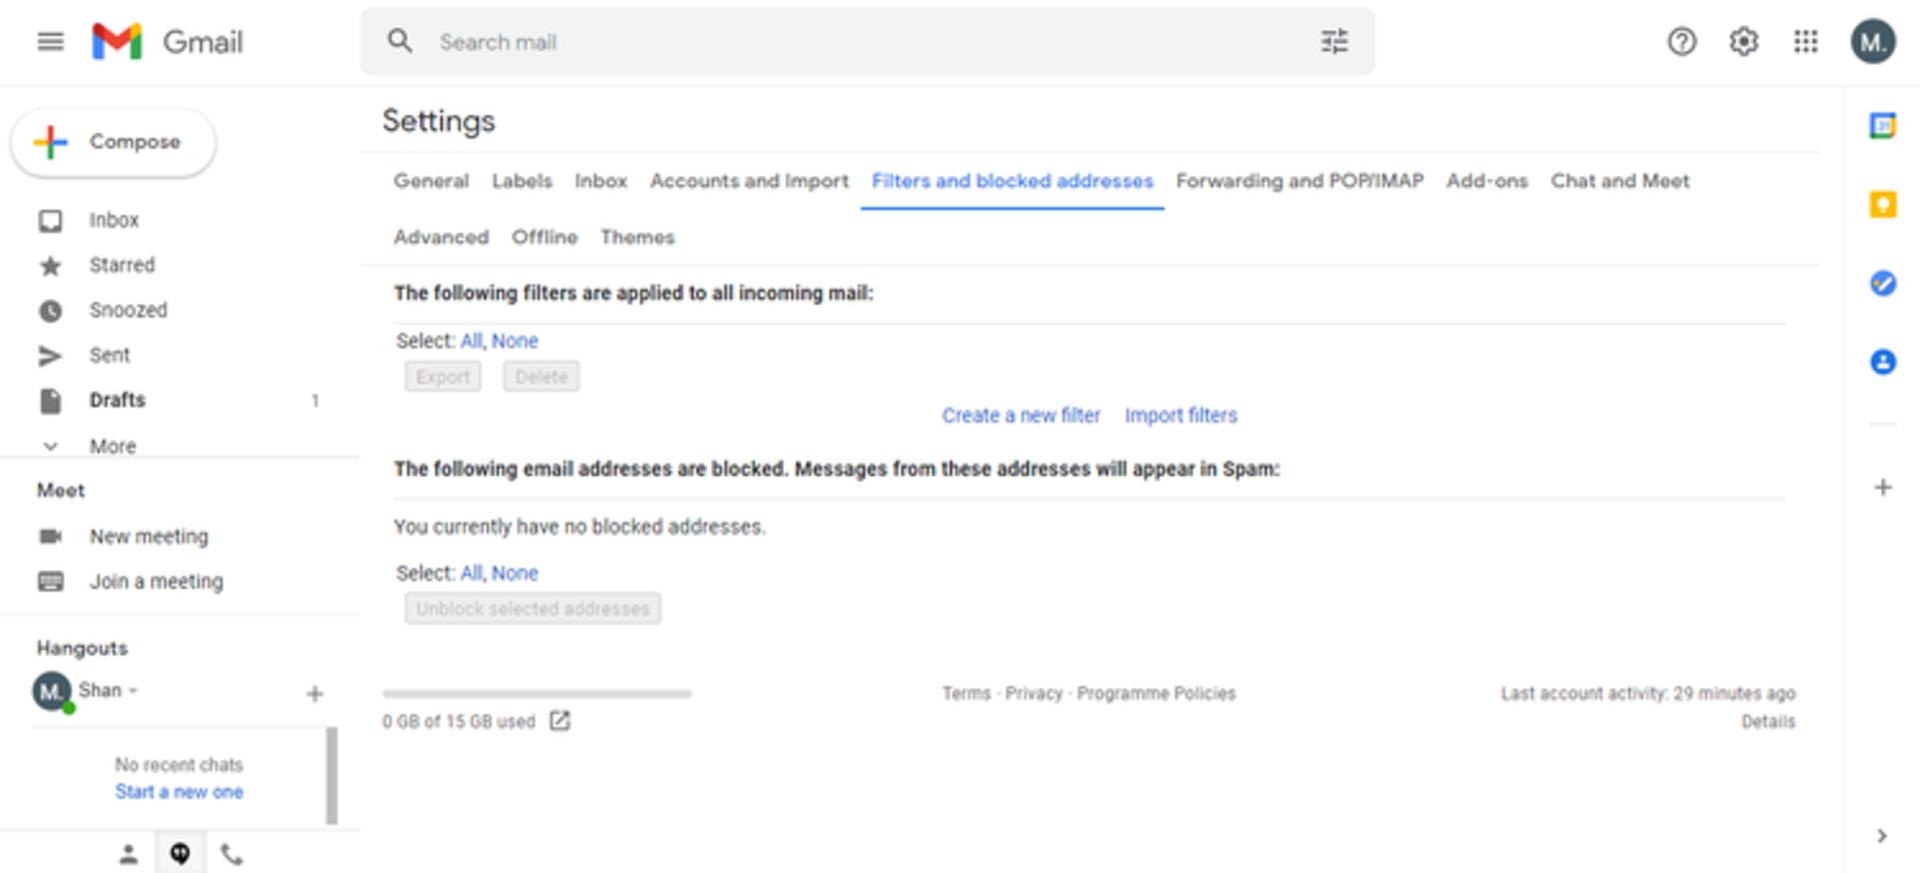Open the Settings gear icon

coord(1743,41)
